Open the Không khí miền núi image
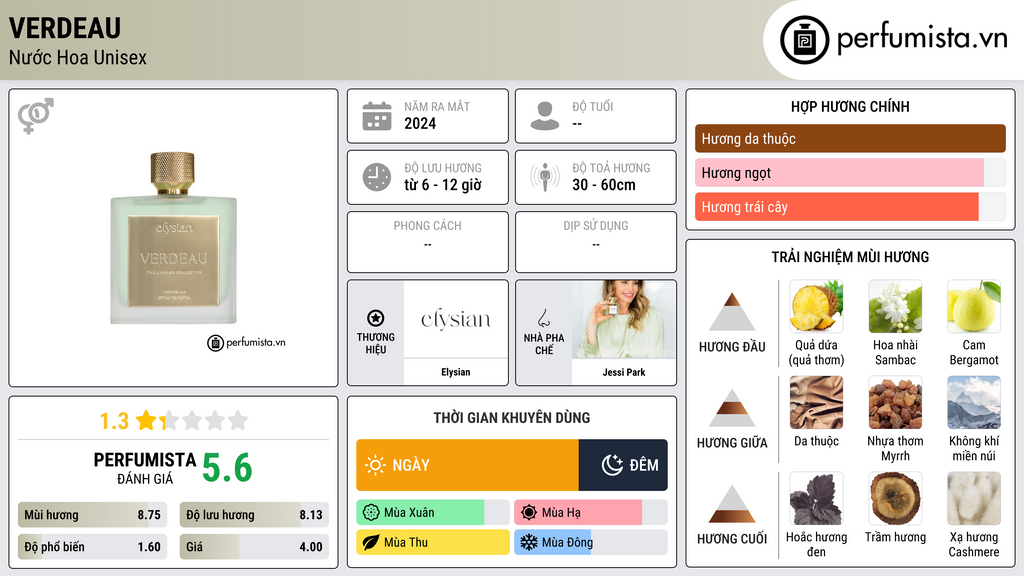The height and width of the screenshot is (576, 1024). [974, 402]
